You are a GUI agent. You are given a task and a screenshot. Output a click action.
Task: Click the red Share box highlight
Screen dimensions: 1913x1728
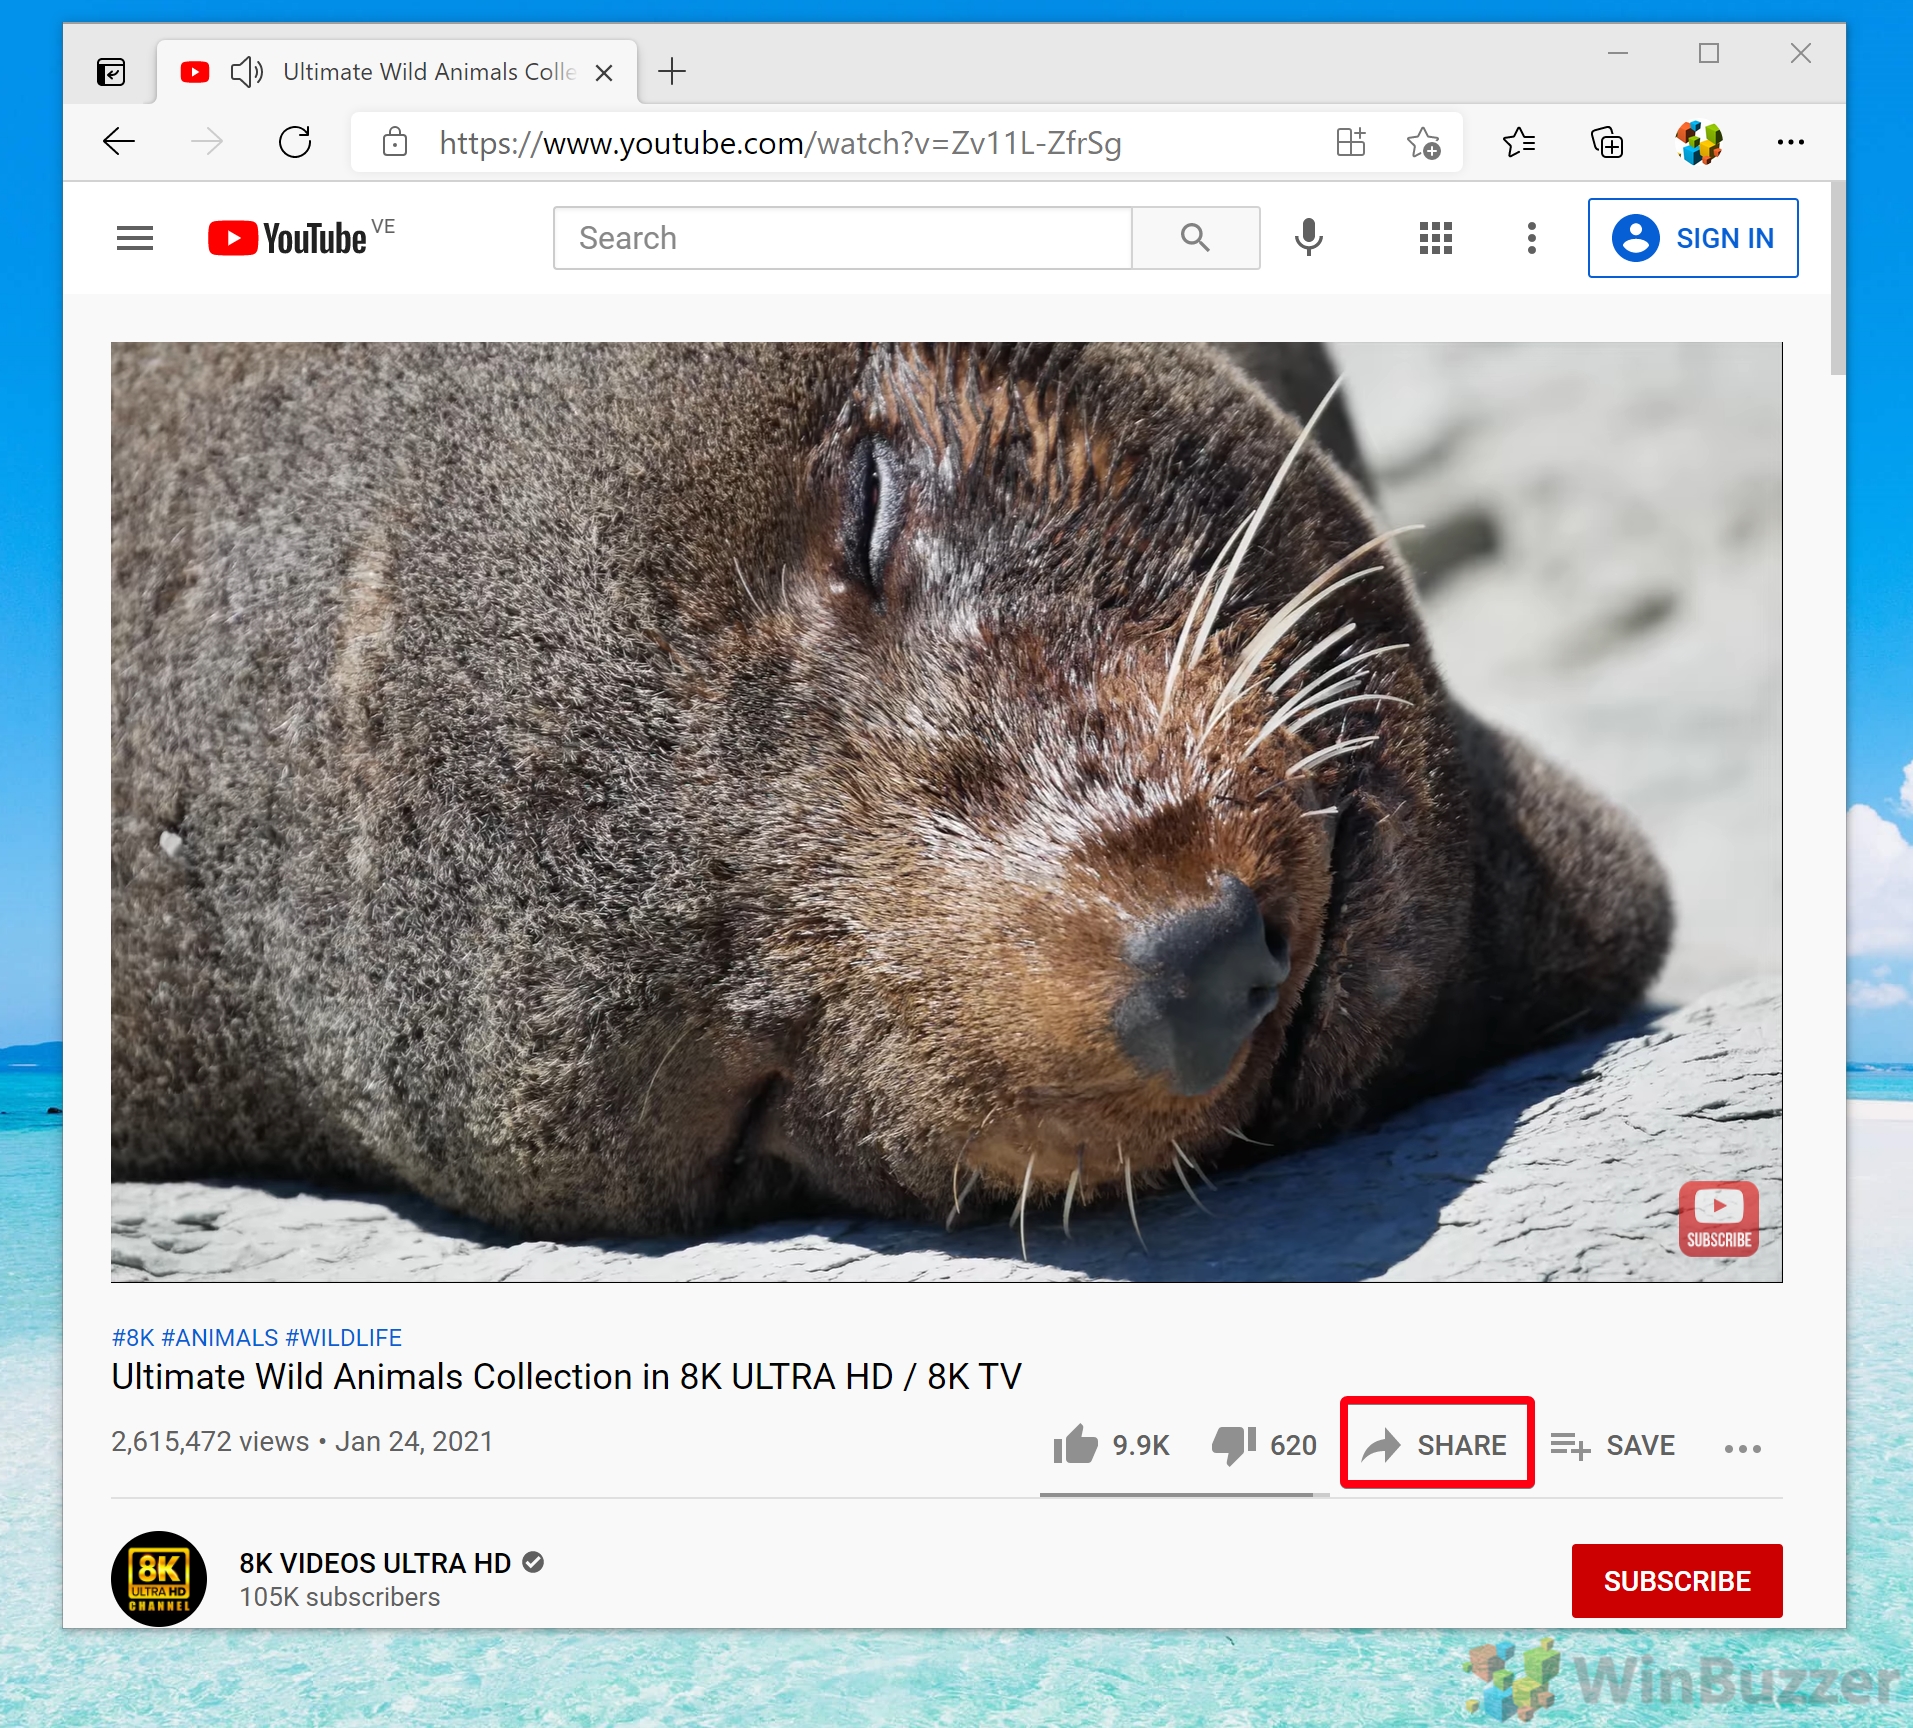1435,1444
